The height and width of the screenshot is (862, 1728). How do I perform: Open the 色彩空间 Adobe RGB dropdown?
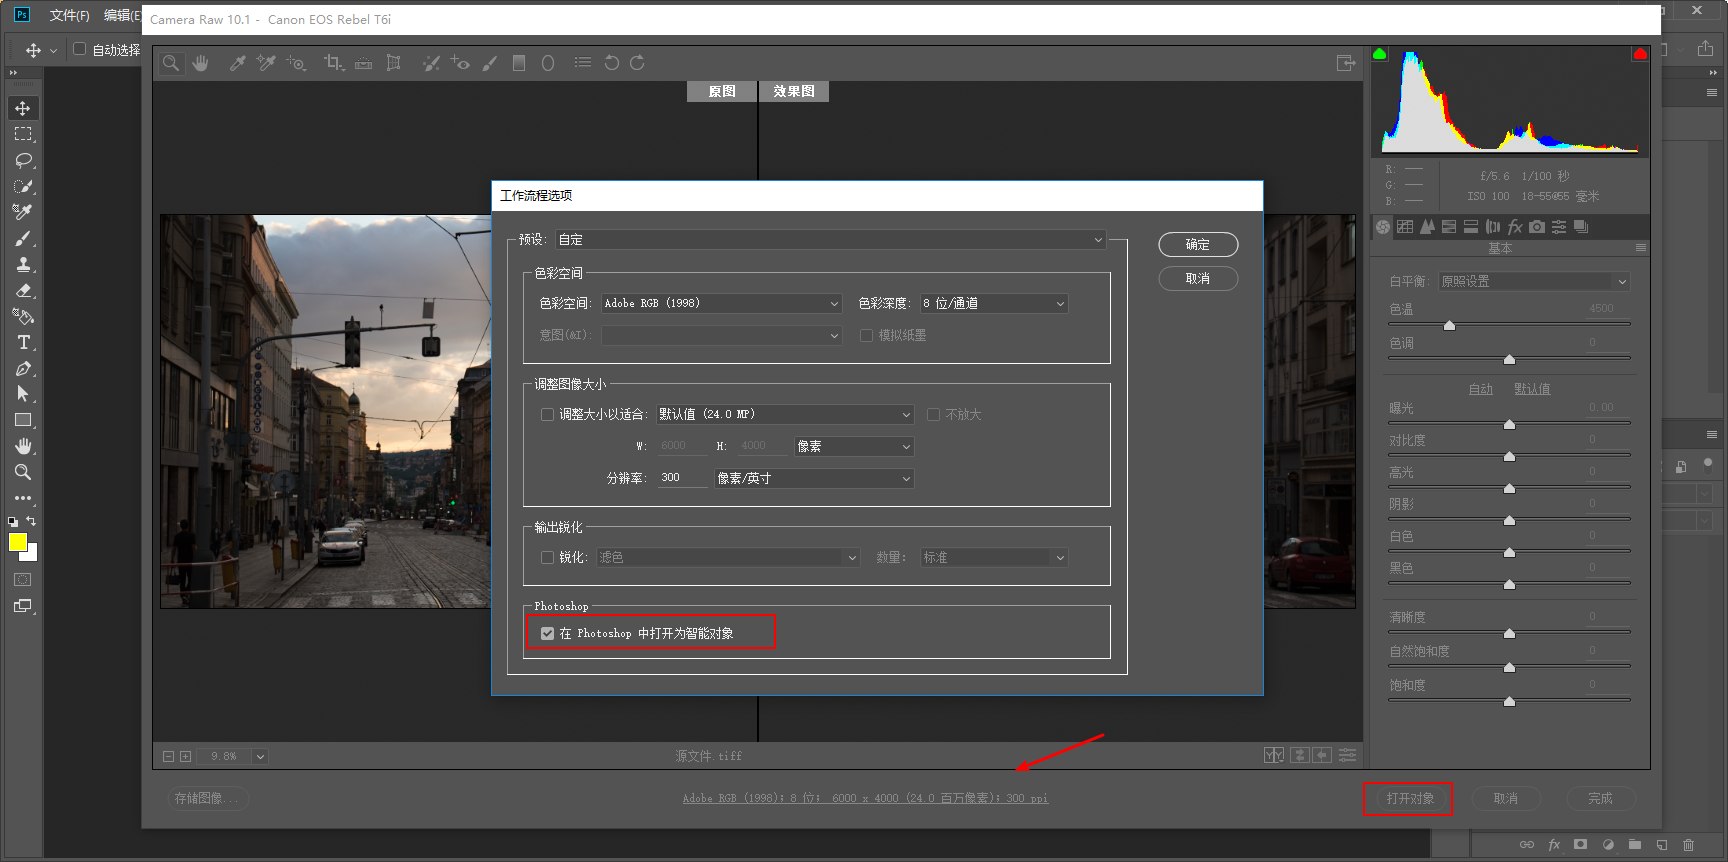pos(722,303)
